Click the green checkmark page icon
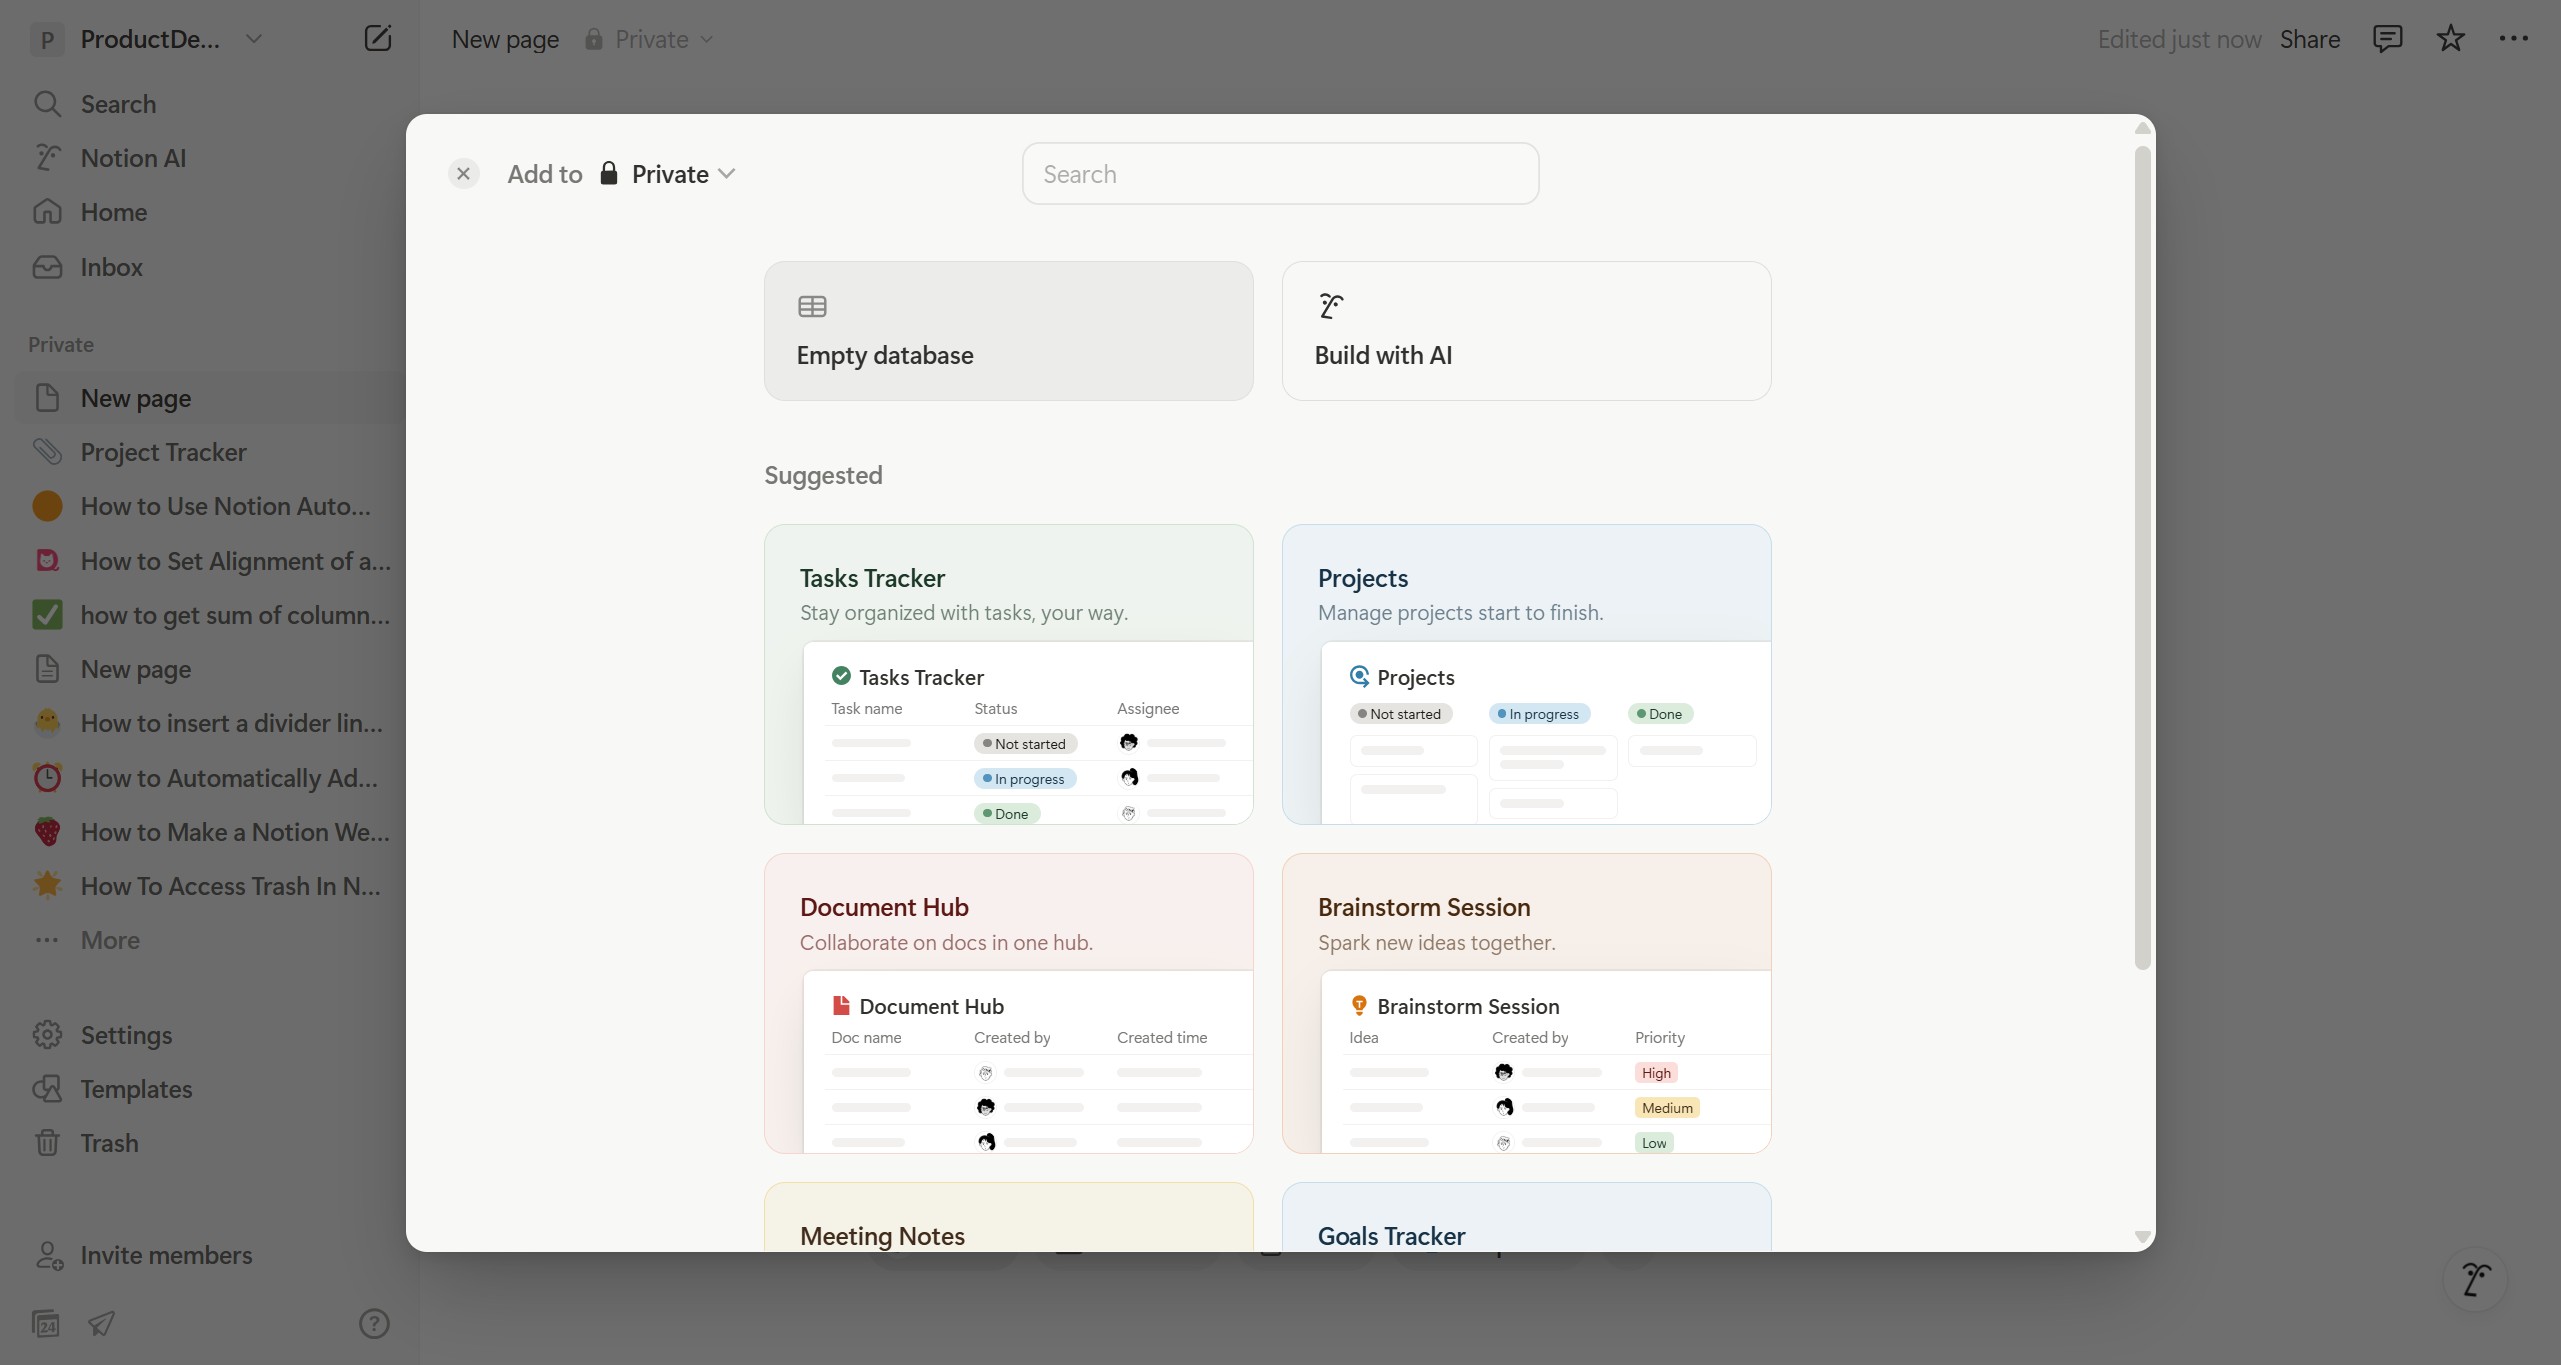The width and height of the screenshot is (2561, 1365). [47, 615]
